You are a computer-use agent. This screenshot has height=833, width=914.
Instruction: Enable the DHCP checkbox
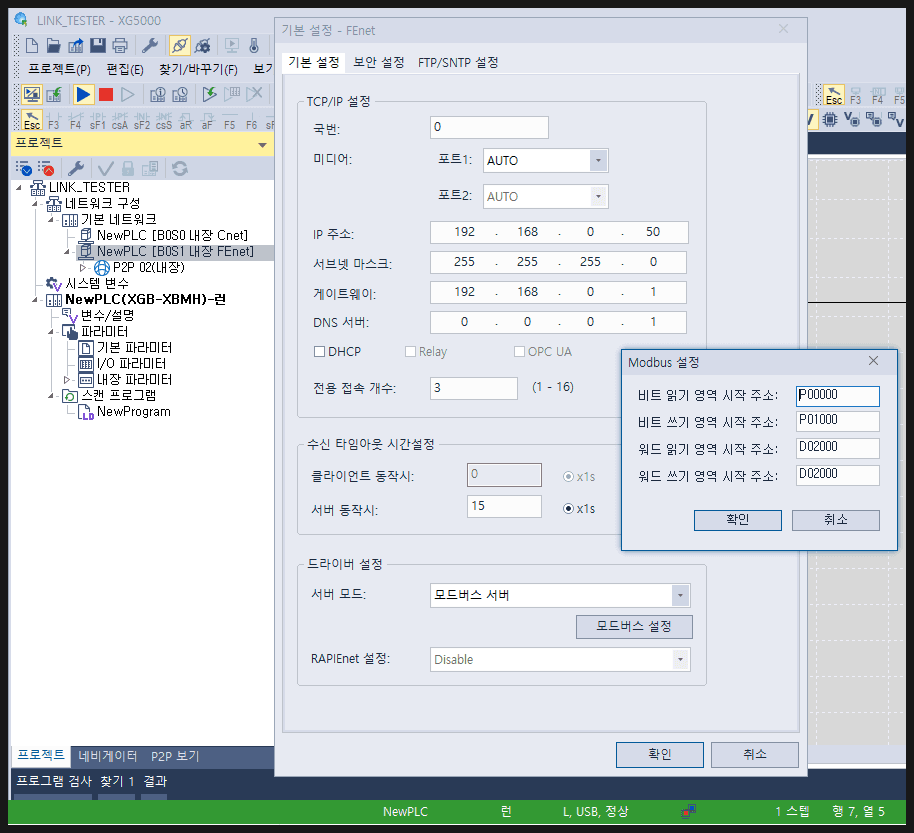coord(319,352)
